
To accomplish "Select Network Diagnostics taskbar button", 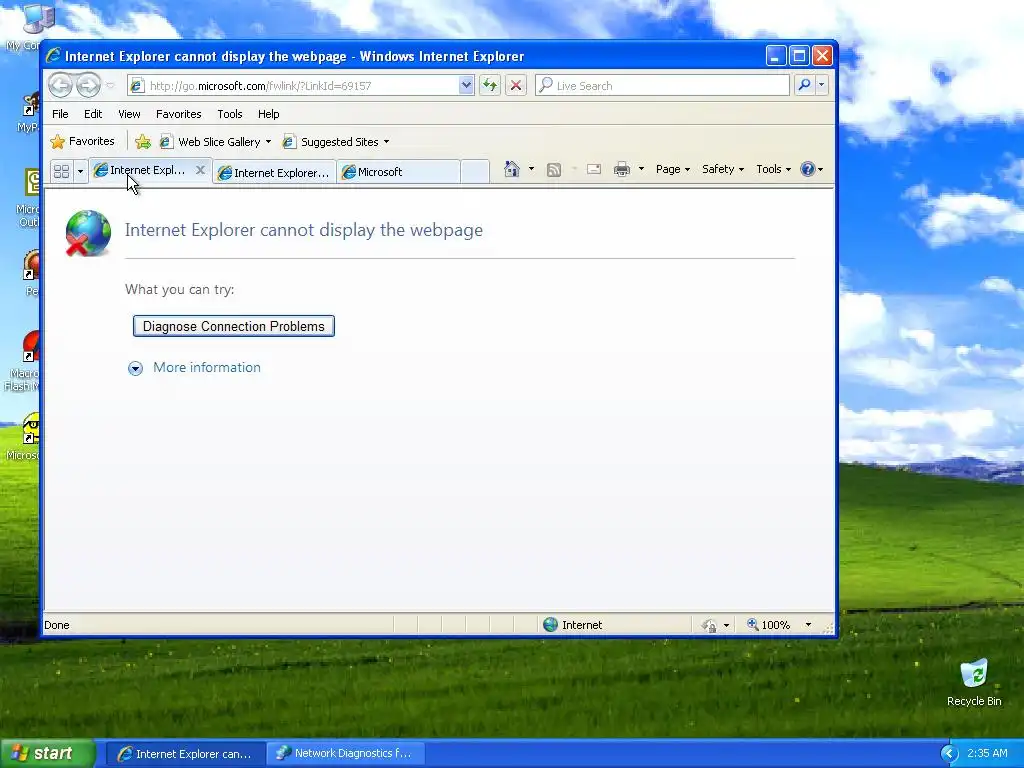I will [x=345, y=754].
